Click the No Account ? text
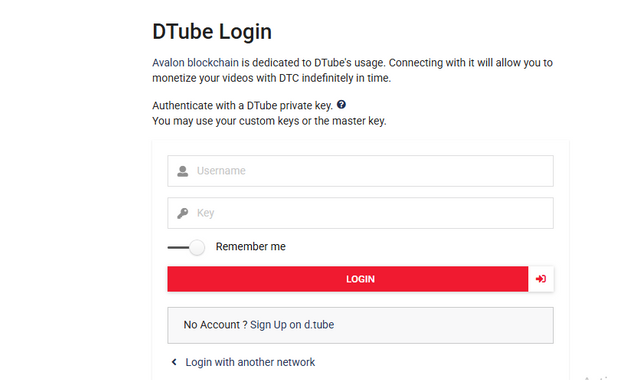The width and height of the screenshot is (624, 380). [212, 325]
